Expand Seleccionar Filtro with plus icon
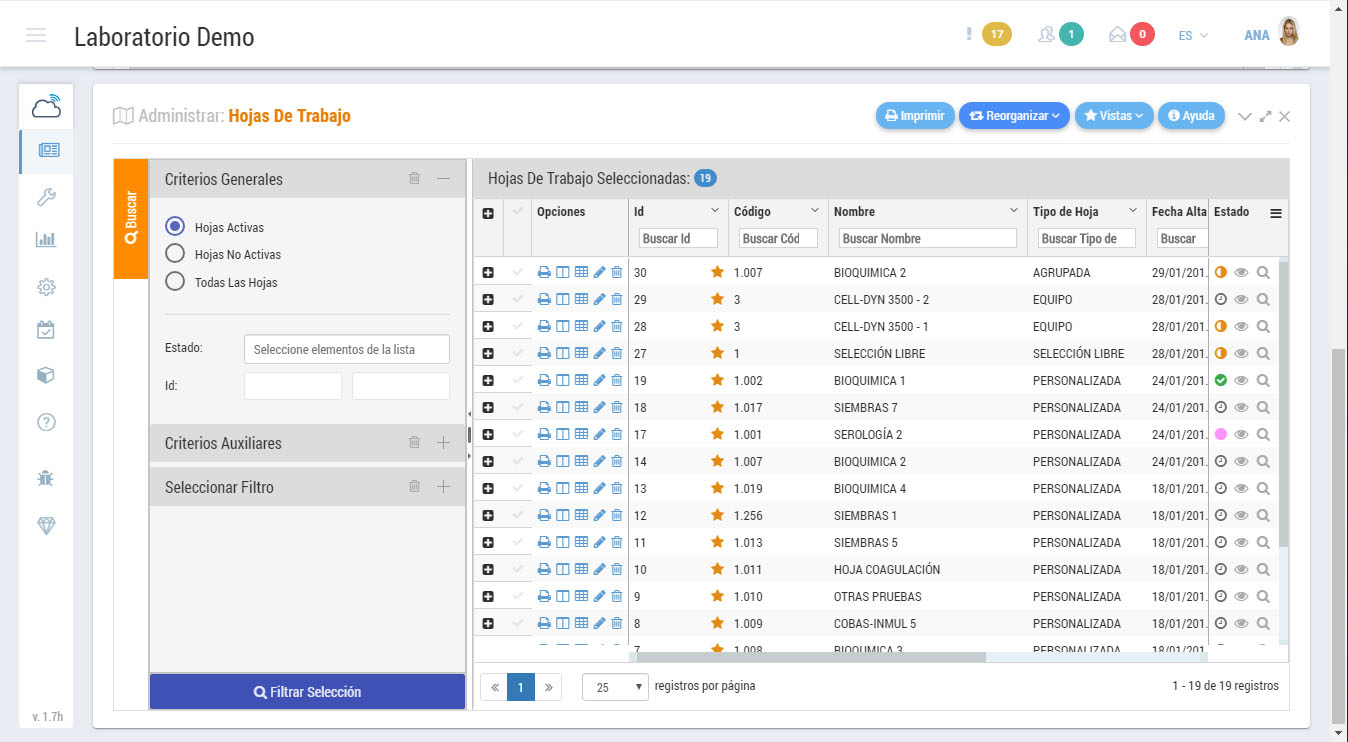Image resolution: width=1348 pixels, height=742 pixels. click(444, 486)
